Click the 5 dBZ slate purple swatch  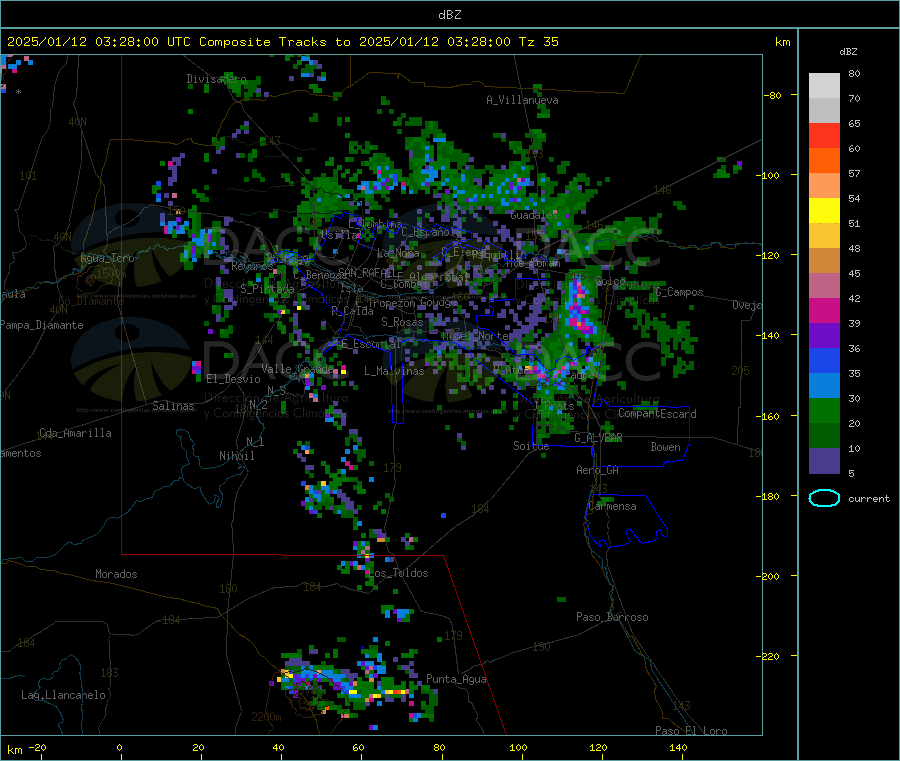click(x=824, y=461)
